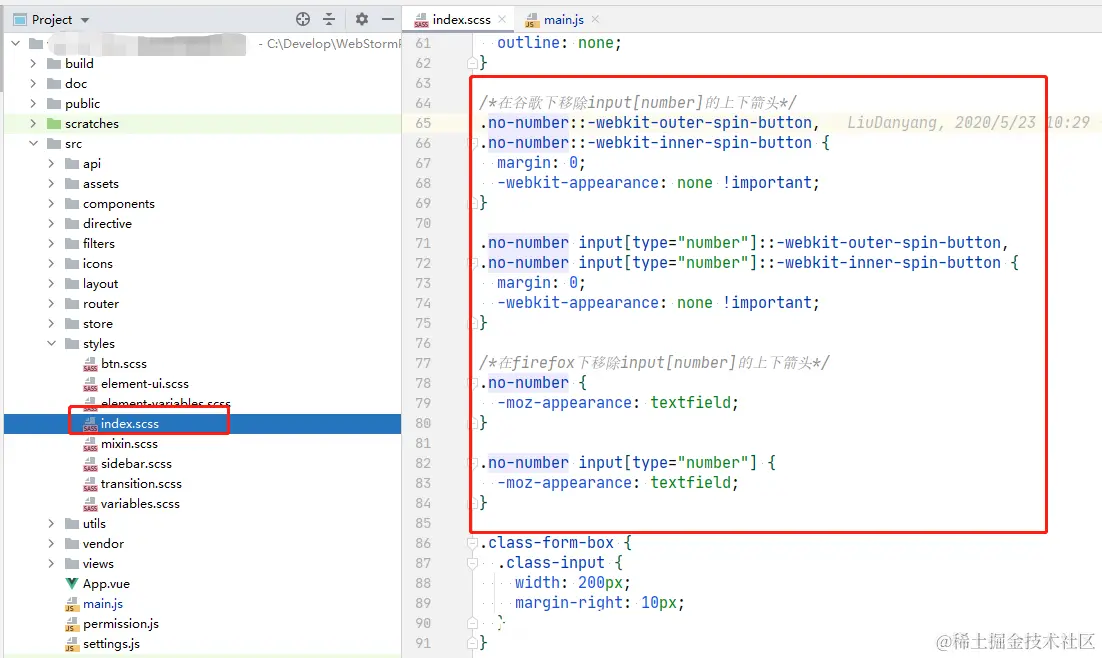Viewport: 1102px width, 658px height.
Task: Expand the layout folder arrow
Action: 51,284
